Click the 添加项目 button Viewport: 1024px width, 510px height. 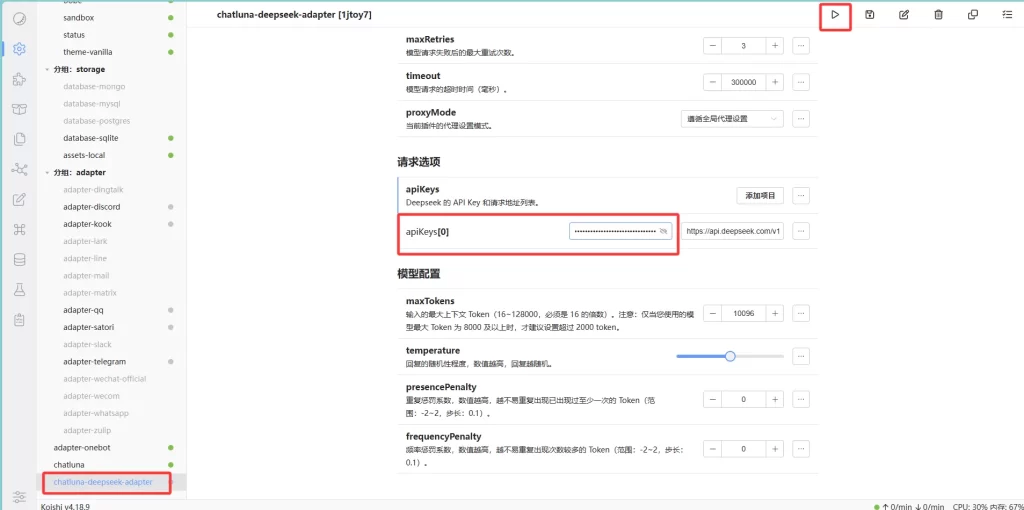click(760, 195)
